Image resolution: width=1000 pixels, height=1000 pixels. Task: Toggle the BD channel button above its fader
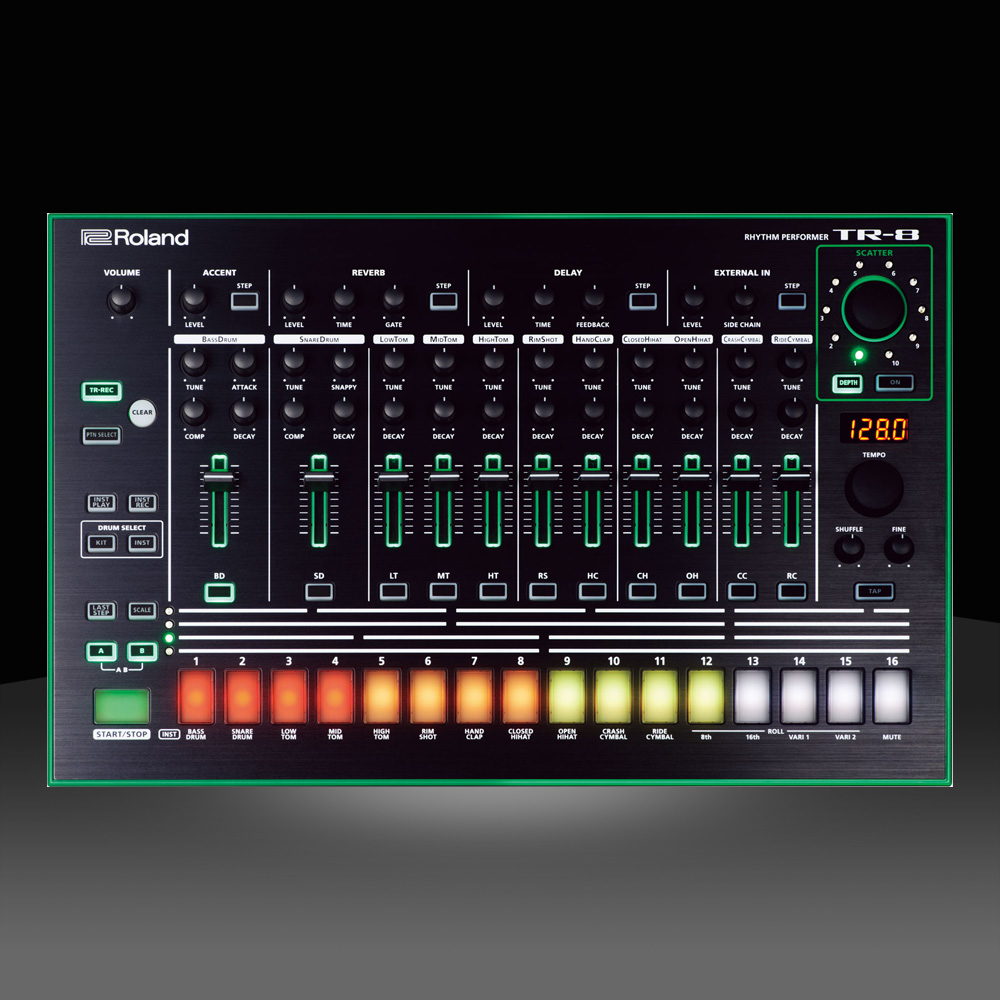click(220, 592)
